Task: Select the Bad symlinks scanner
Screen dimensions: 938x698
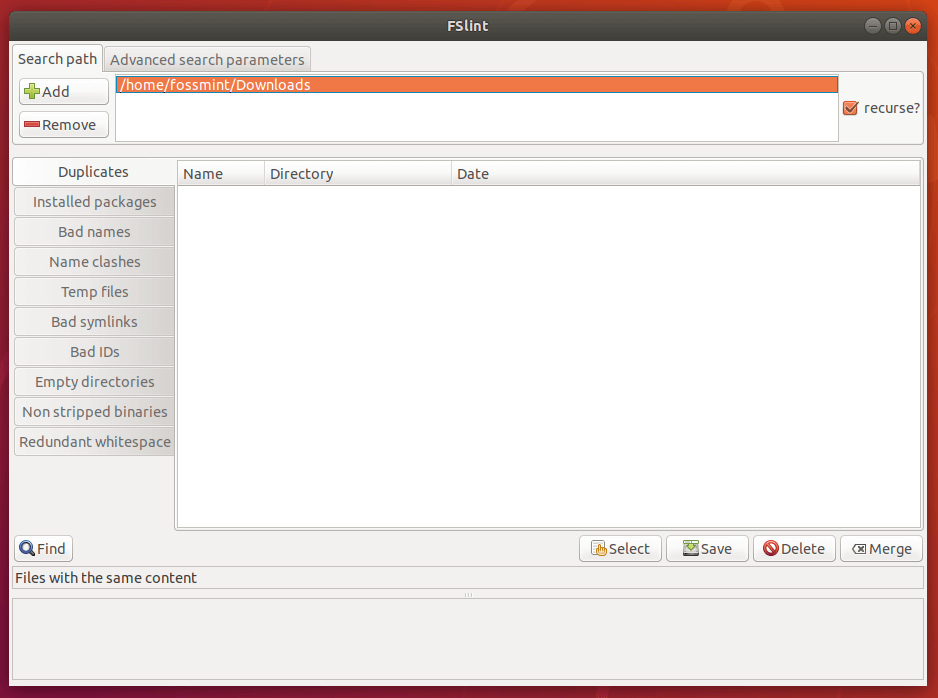Action: [93, 321]
